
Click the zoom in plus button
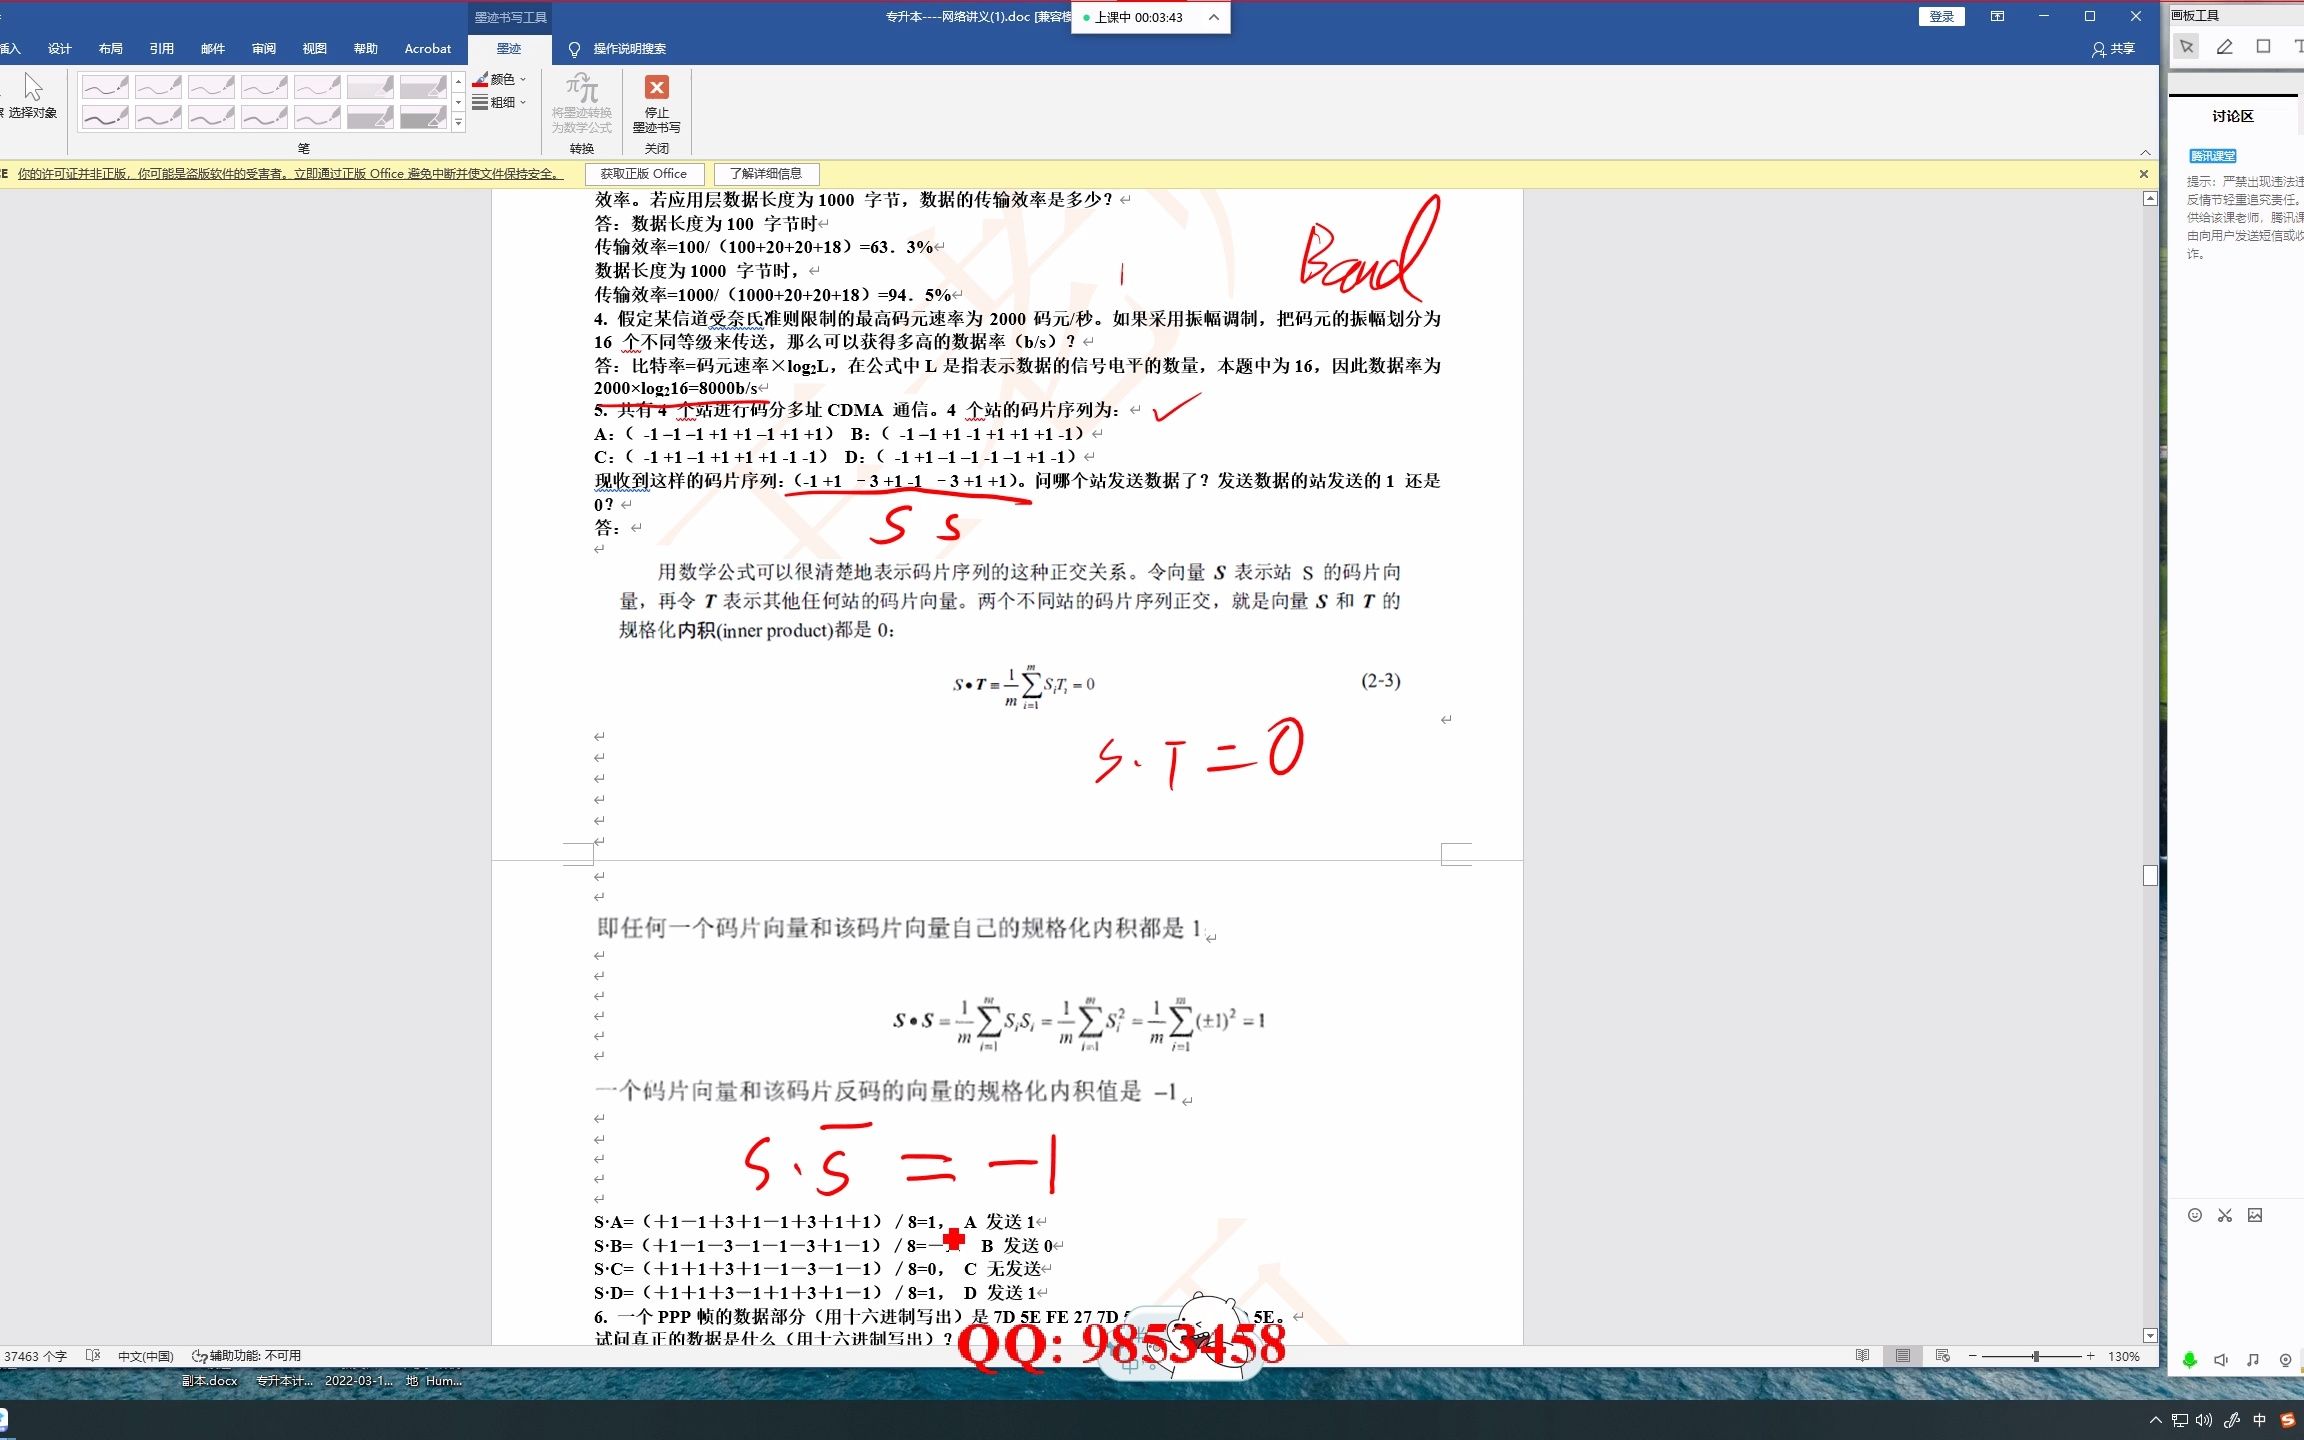point(2090,1356)
